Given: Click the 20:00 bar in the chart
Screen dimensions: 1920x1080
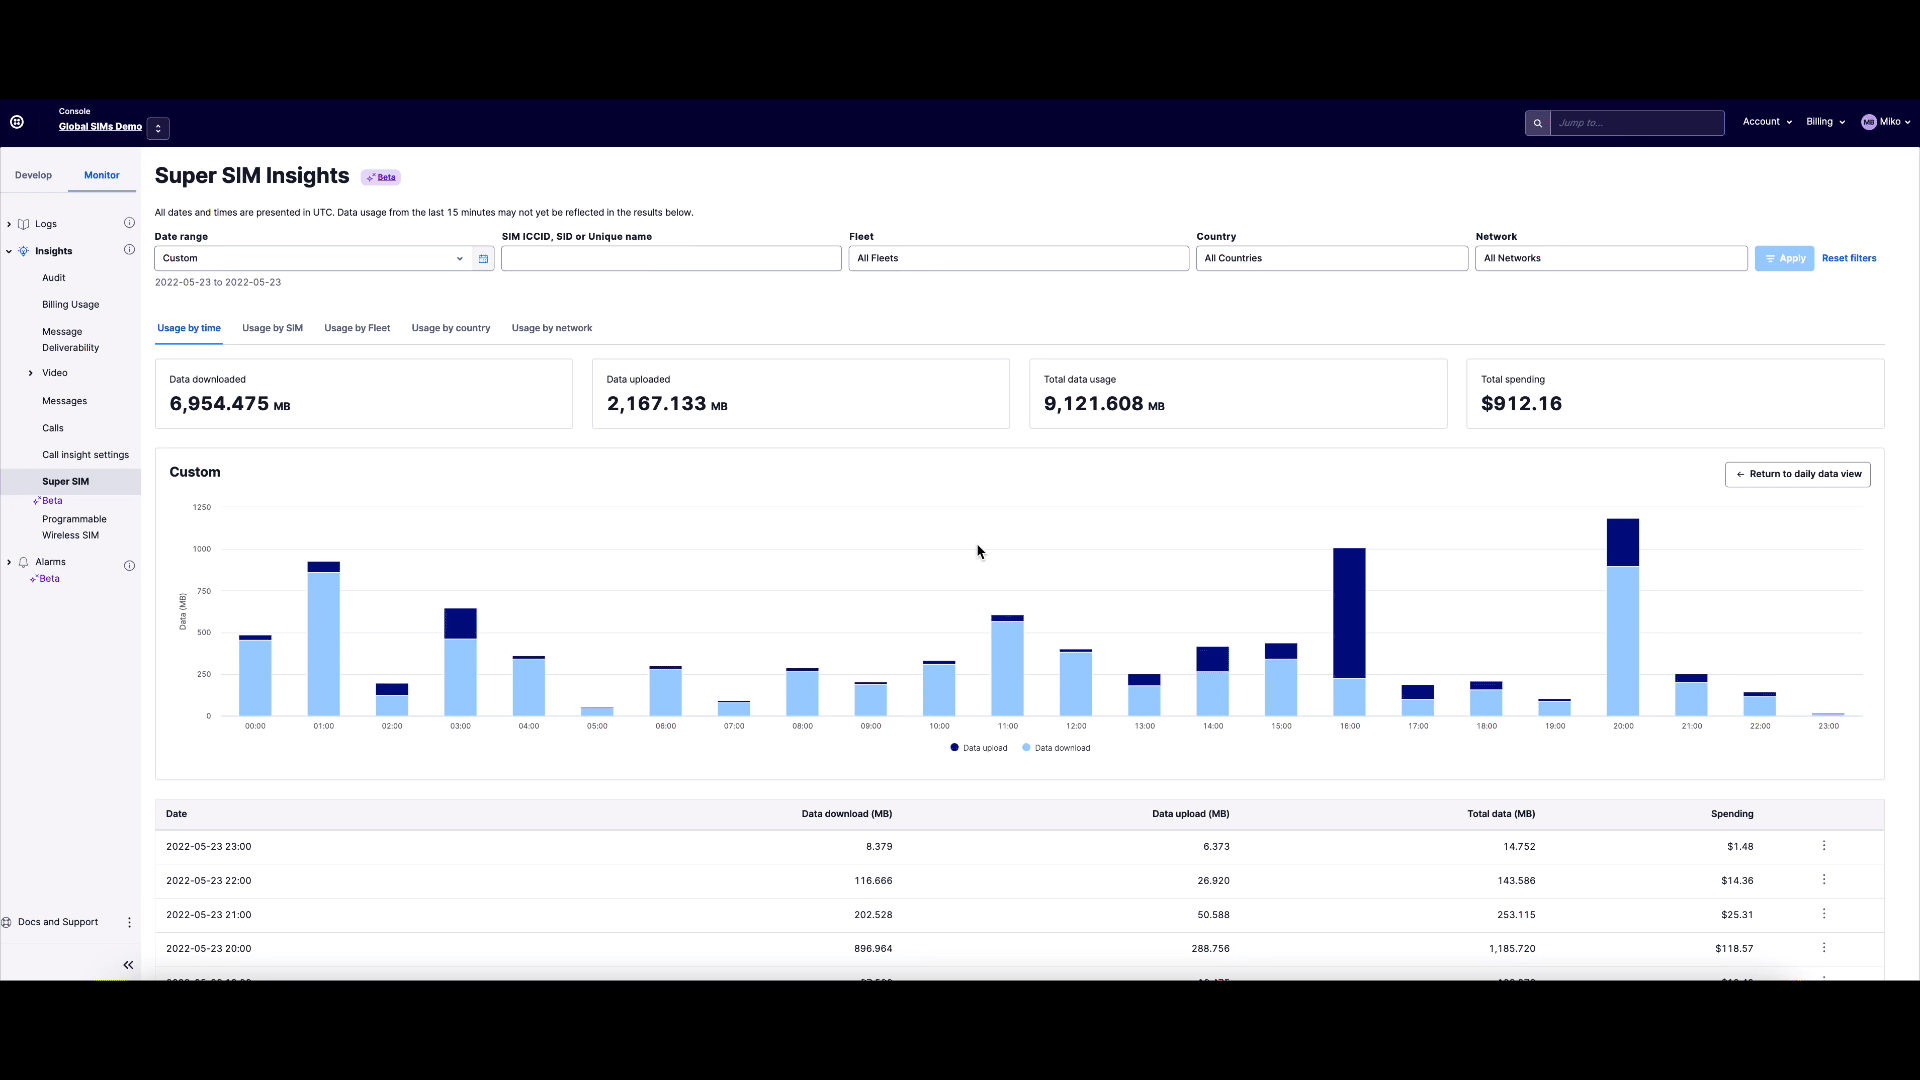Looking at the screenshot, I should point(1623,617).
